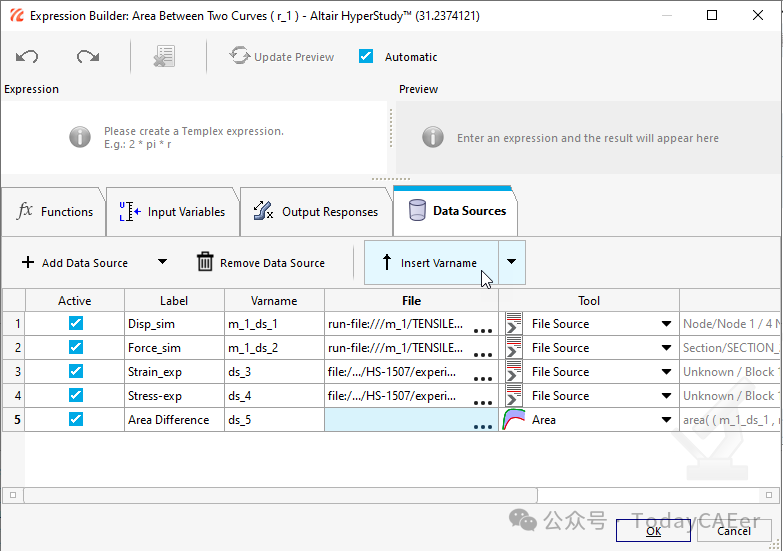Click the Data Sources cylinder icon
Image resolution: width=783 pixels, height=551 pixels.
tap(417, 210)
